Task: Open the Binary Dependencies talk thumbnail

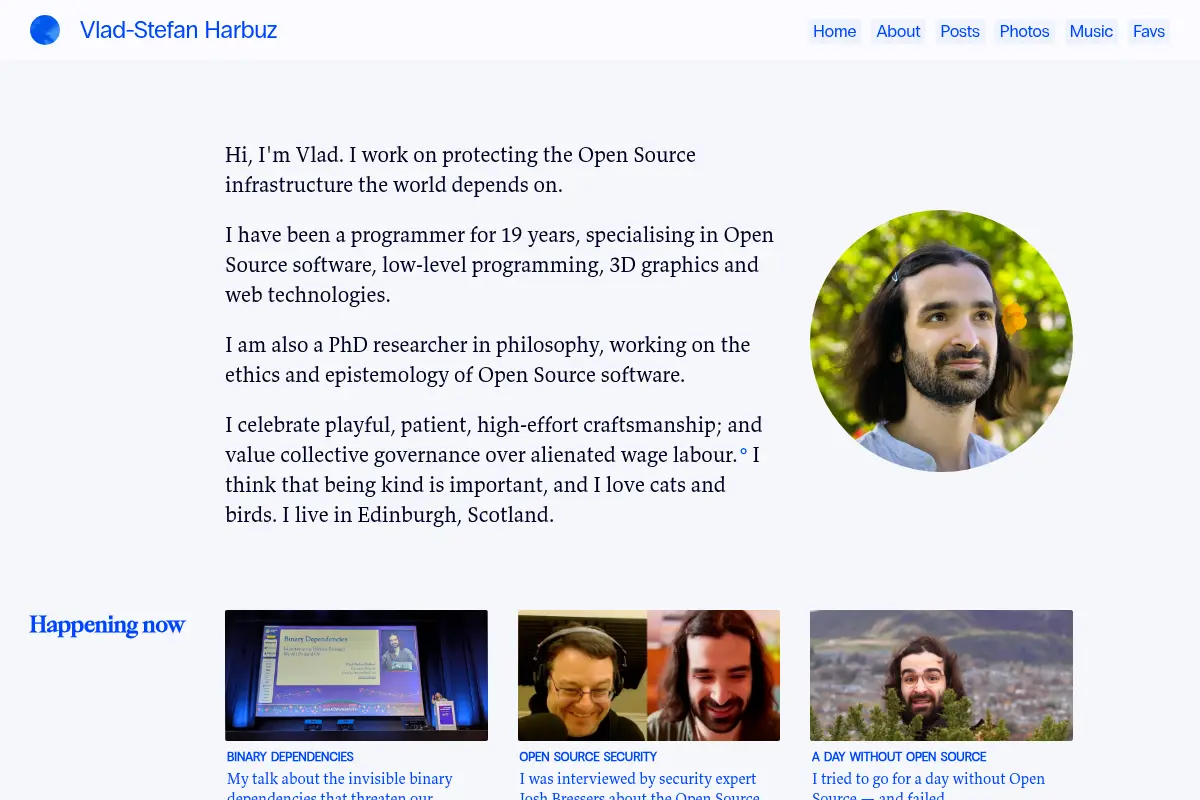Action: click(356, 675)
